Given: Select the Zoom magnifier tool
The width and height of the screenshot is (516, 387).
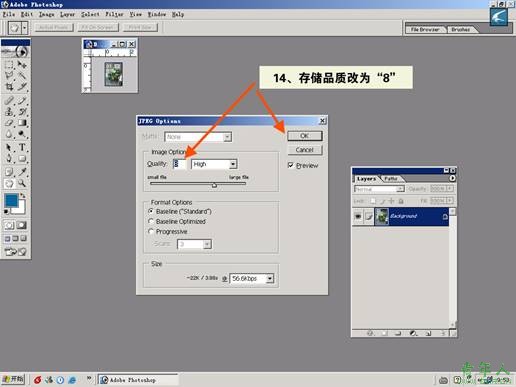Looking at the screenshot, I should [22, 183].
